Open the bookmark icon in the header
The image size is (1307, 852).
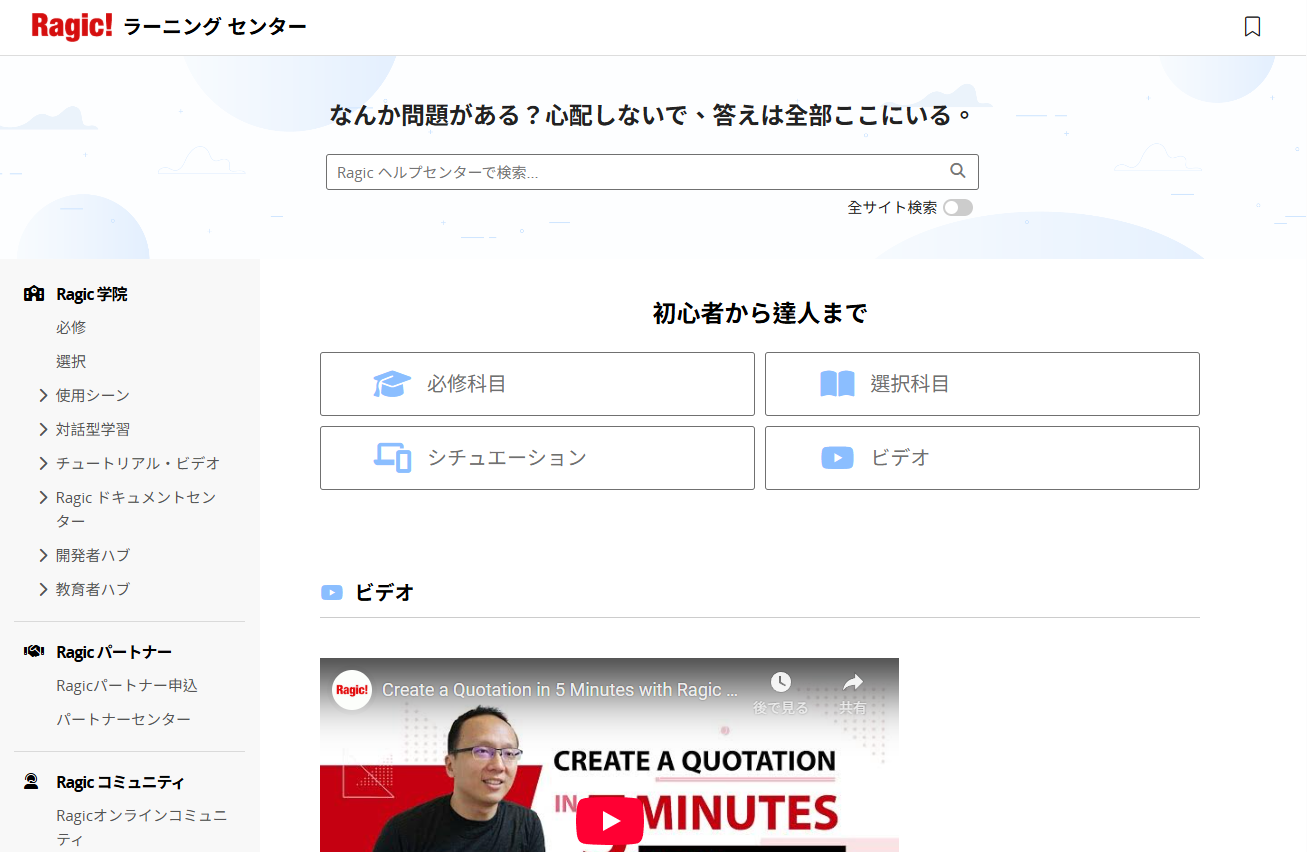click(1252, 27)
